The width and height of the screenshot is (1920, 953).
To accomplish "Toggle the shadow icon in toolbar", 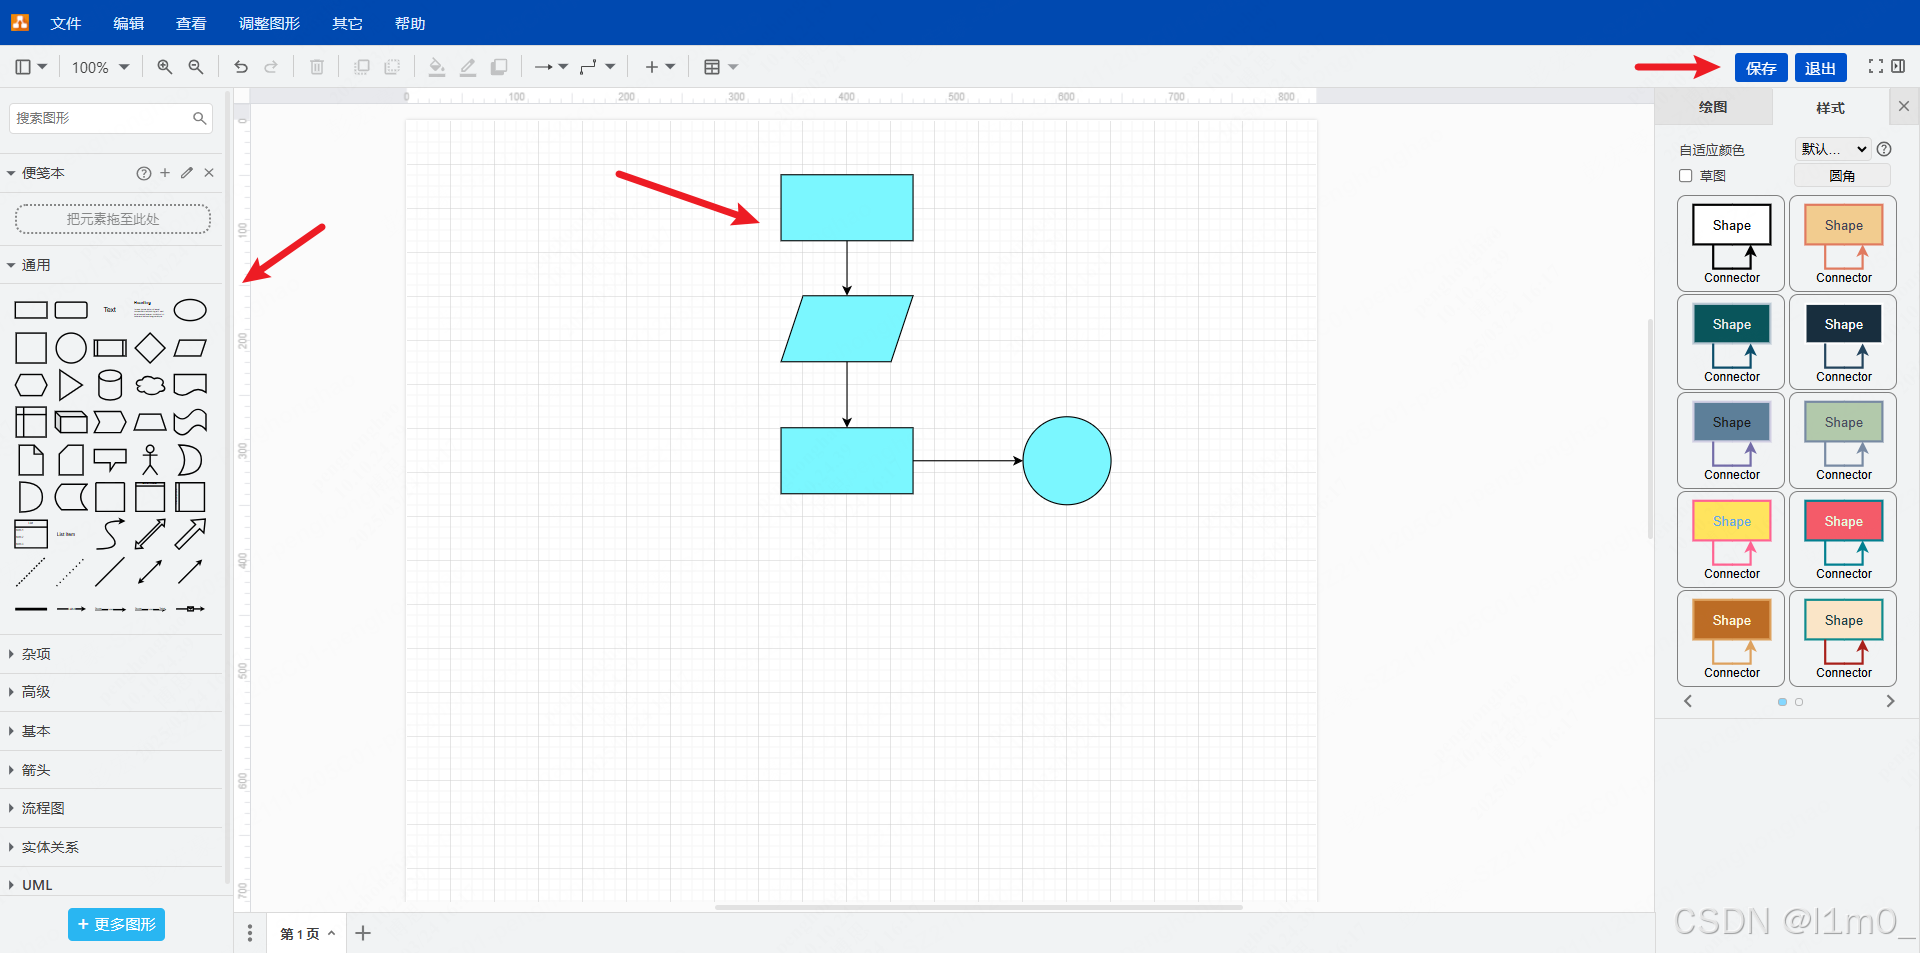I will click(x=498, y=67).
